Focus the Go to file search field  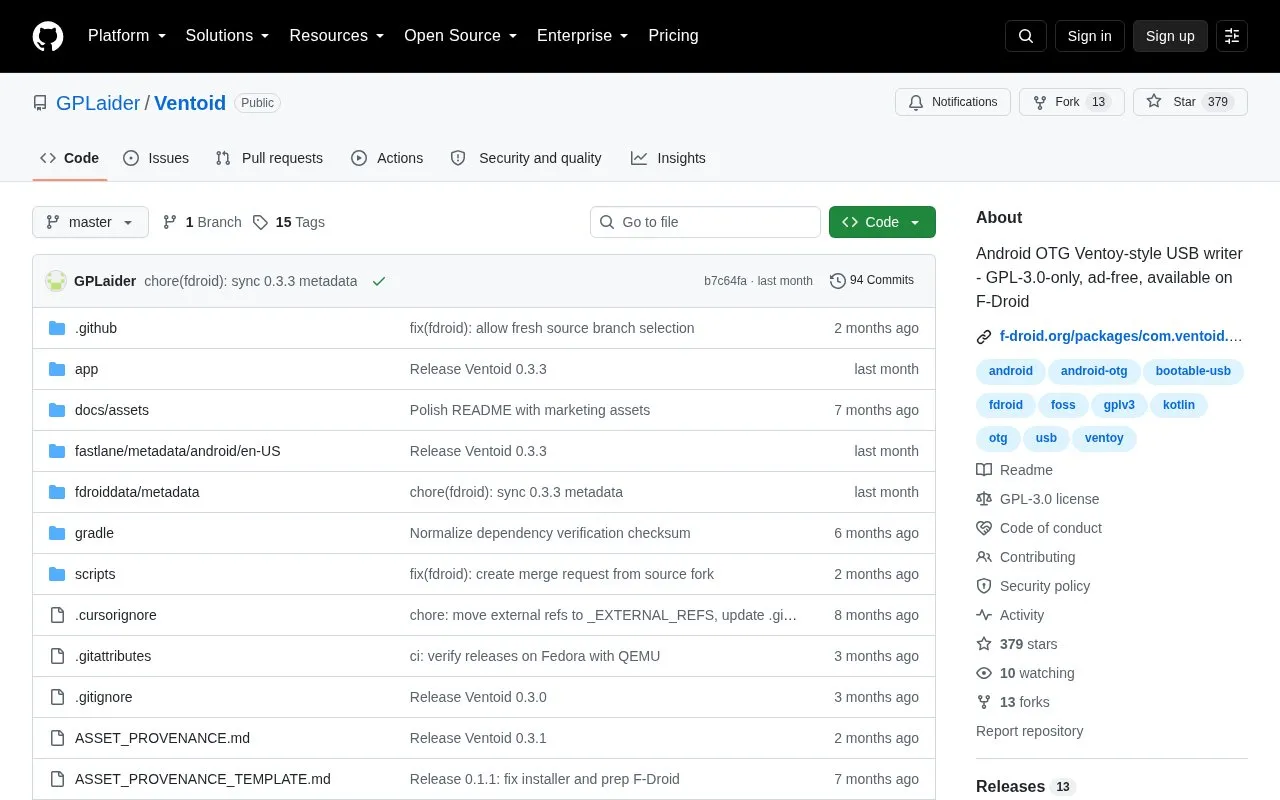coord(705,222)
